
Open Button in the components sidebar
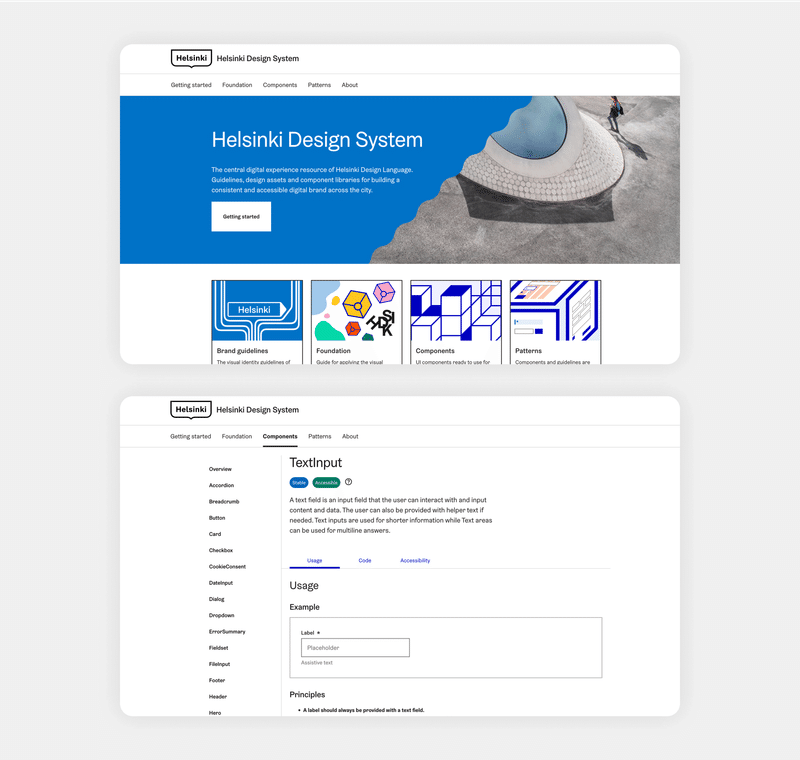click(217, 518)
